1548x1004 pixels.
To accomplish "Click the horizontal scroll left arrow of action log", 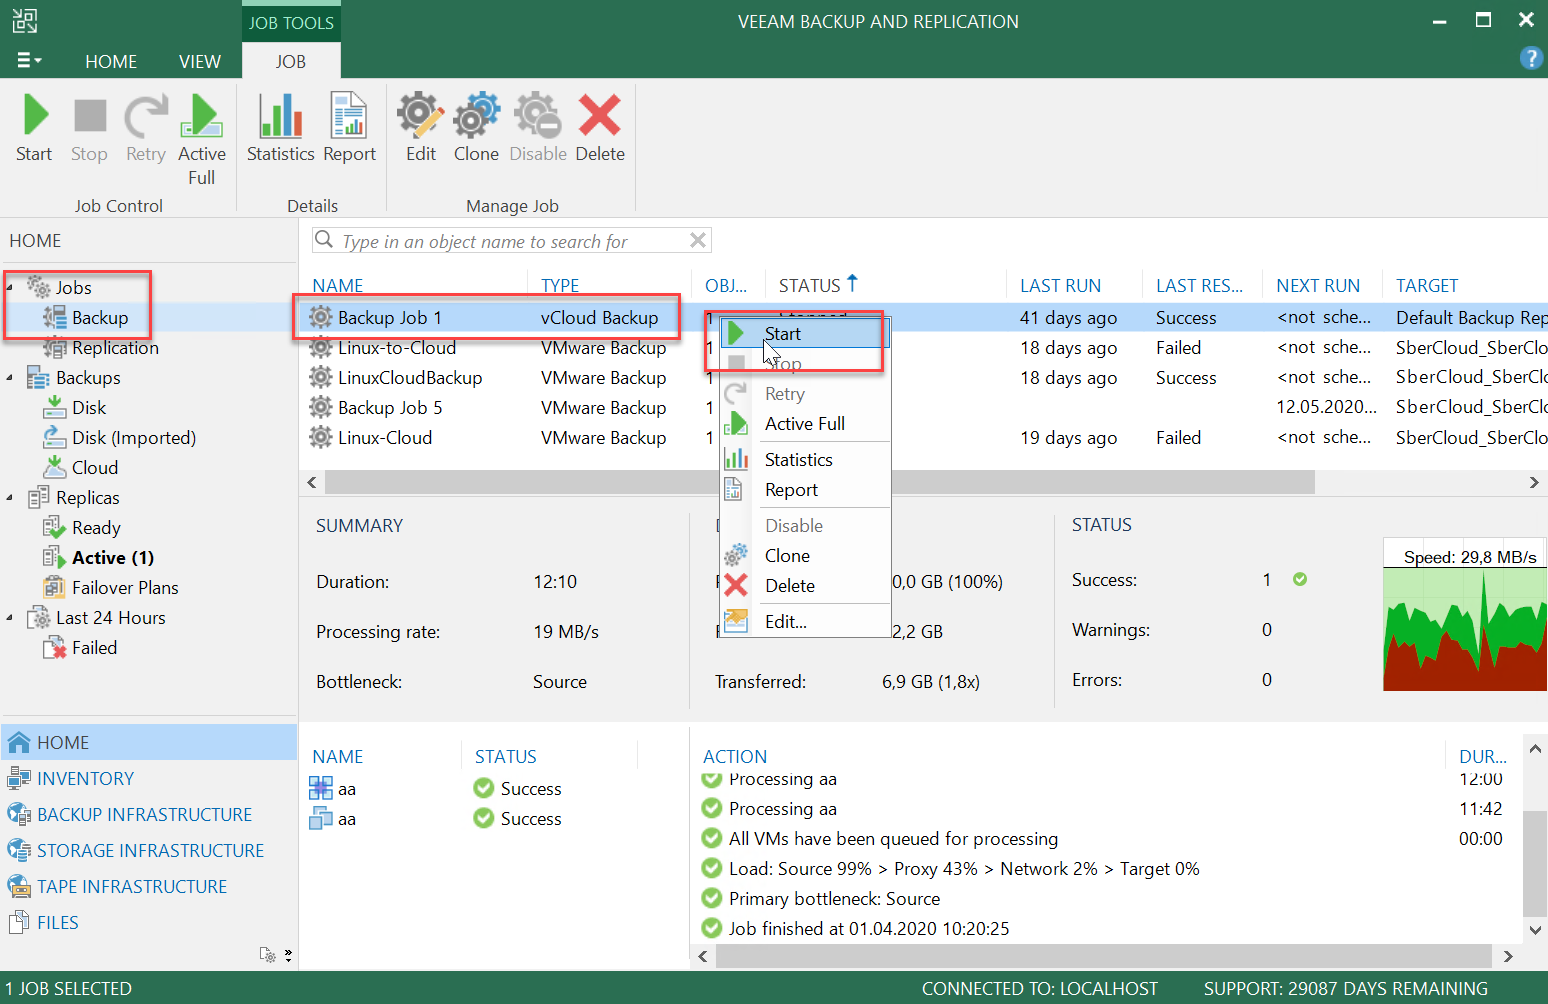I will (x=703, y=957).
